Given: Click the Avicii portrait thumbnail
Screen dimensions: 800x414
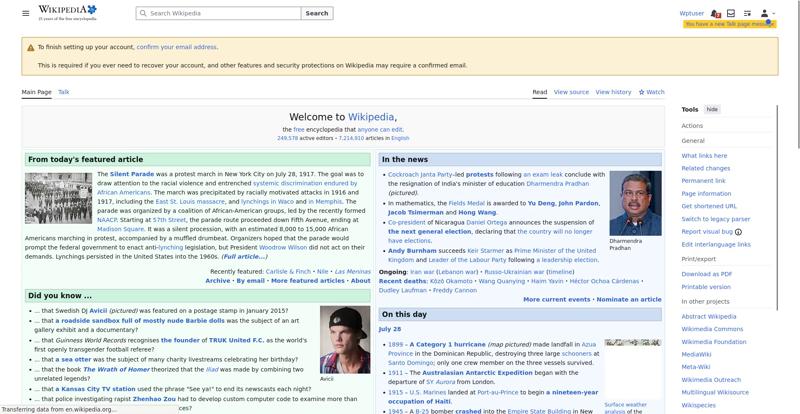Looking at the screenshot, I should [345, 339].
